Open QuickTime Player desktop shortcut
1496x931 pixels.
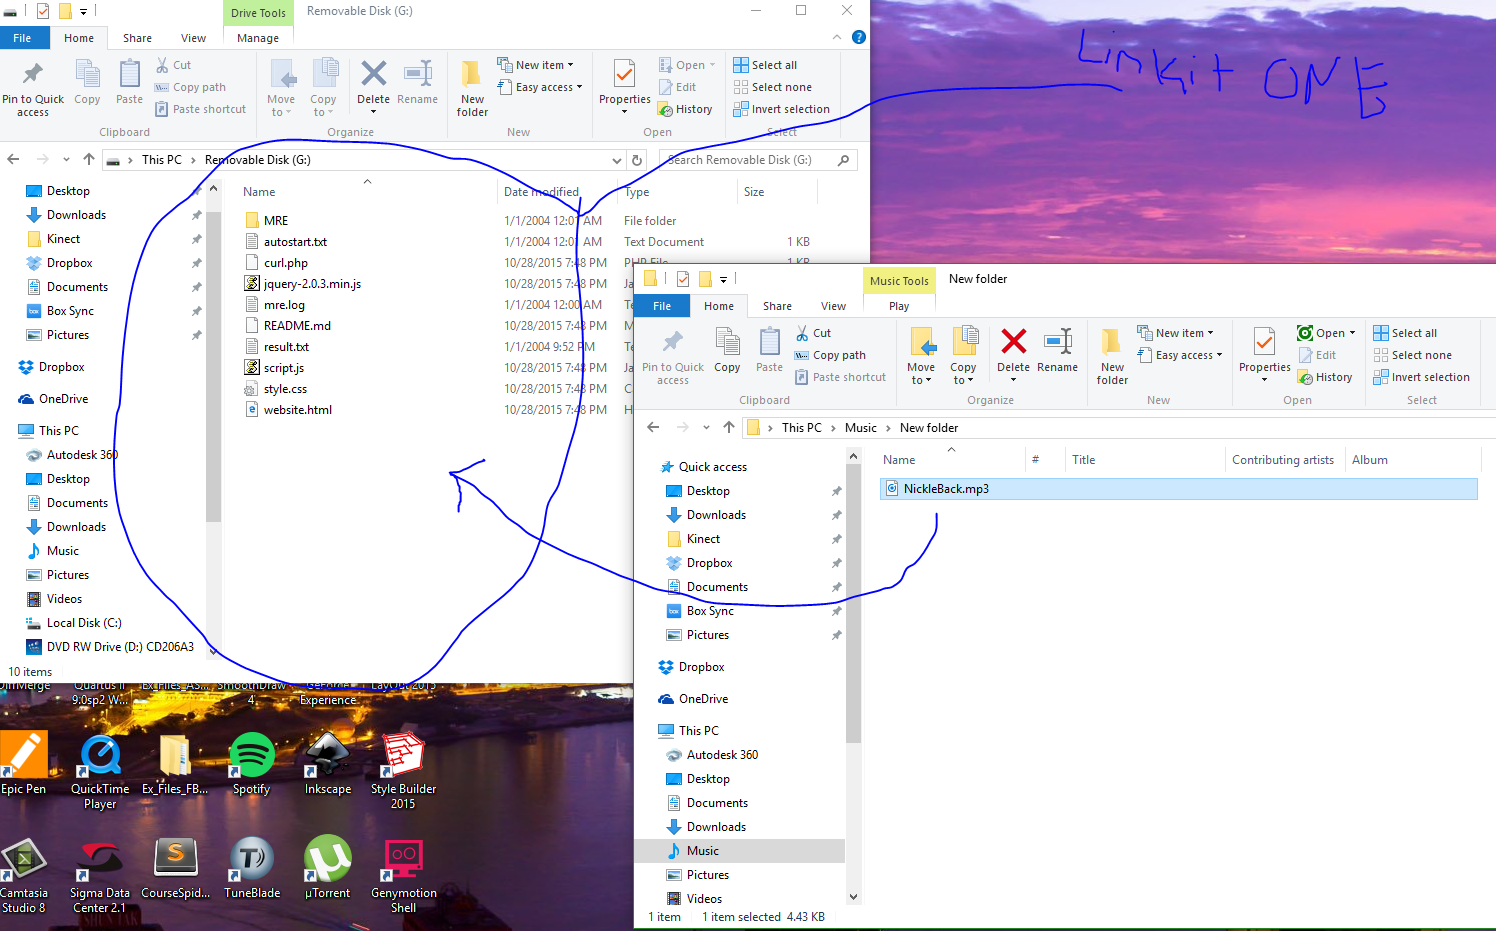coord(100,771)
